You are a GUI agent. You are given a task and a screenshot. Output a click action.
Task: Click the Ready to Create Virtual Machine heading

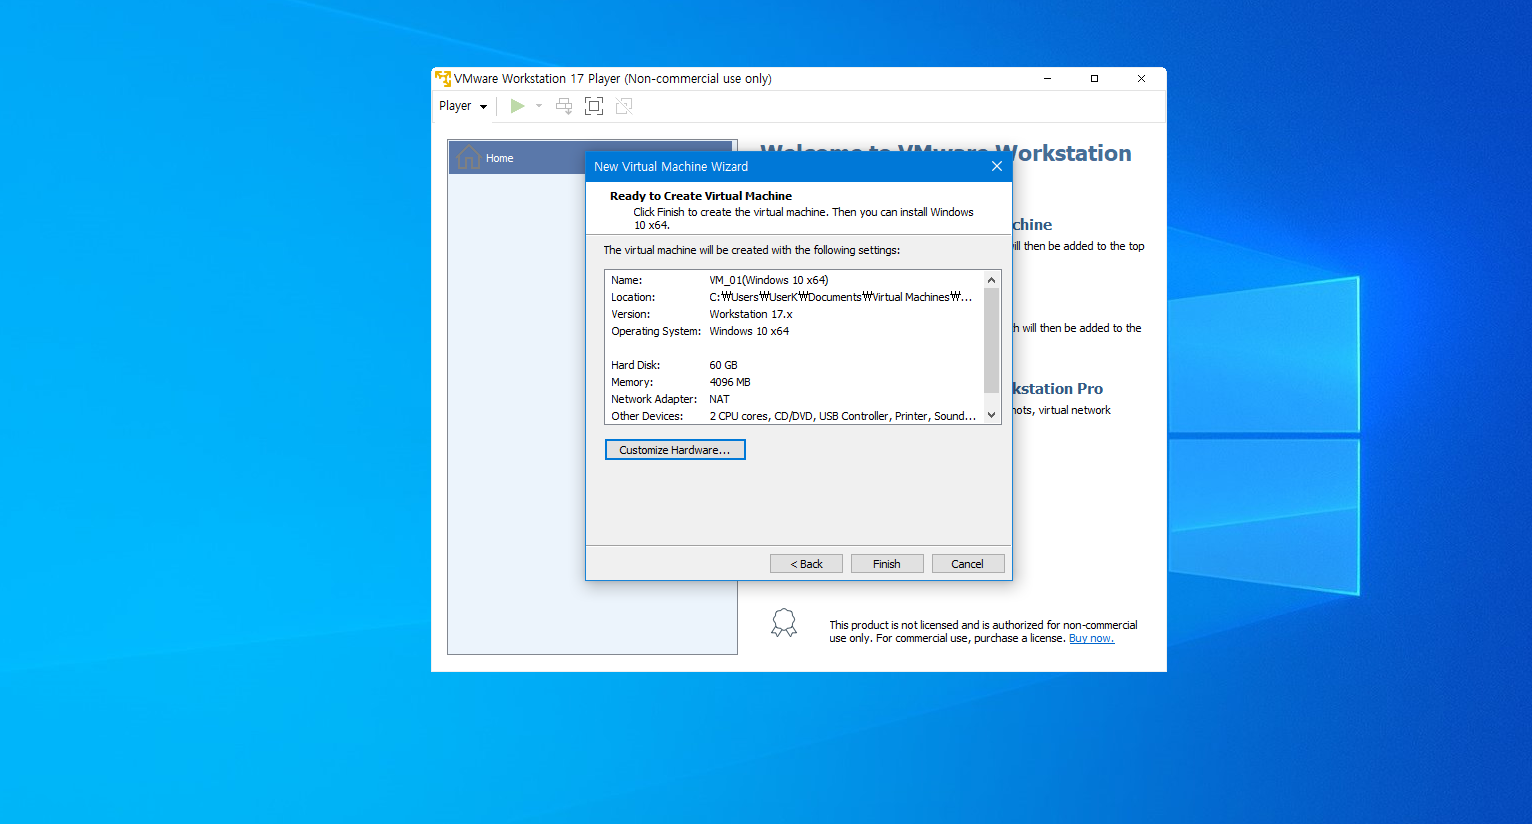(x=701, y=196)
